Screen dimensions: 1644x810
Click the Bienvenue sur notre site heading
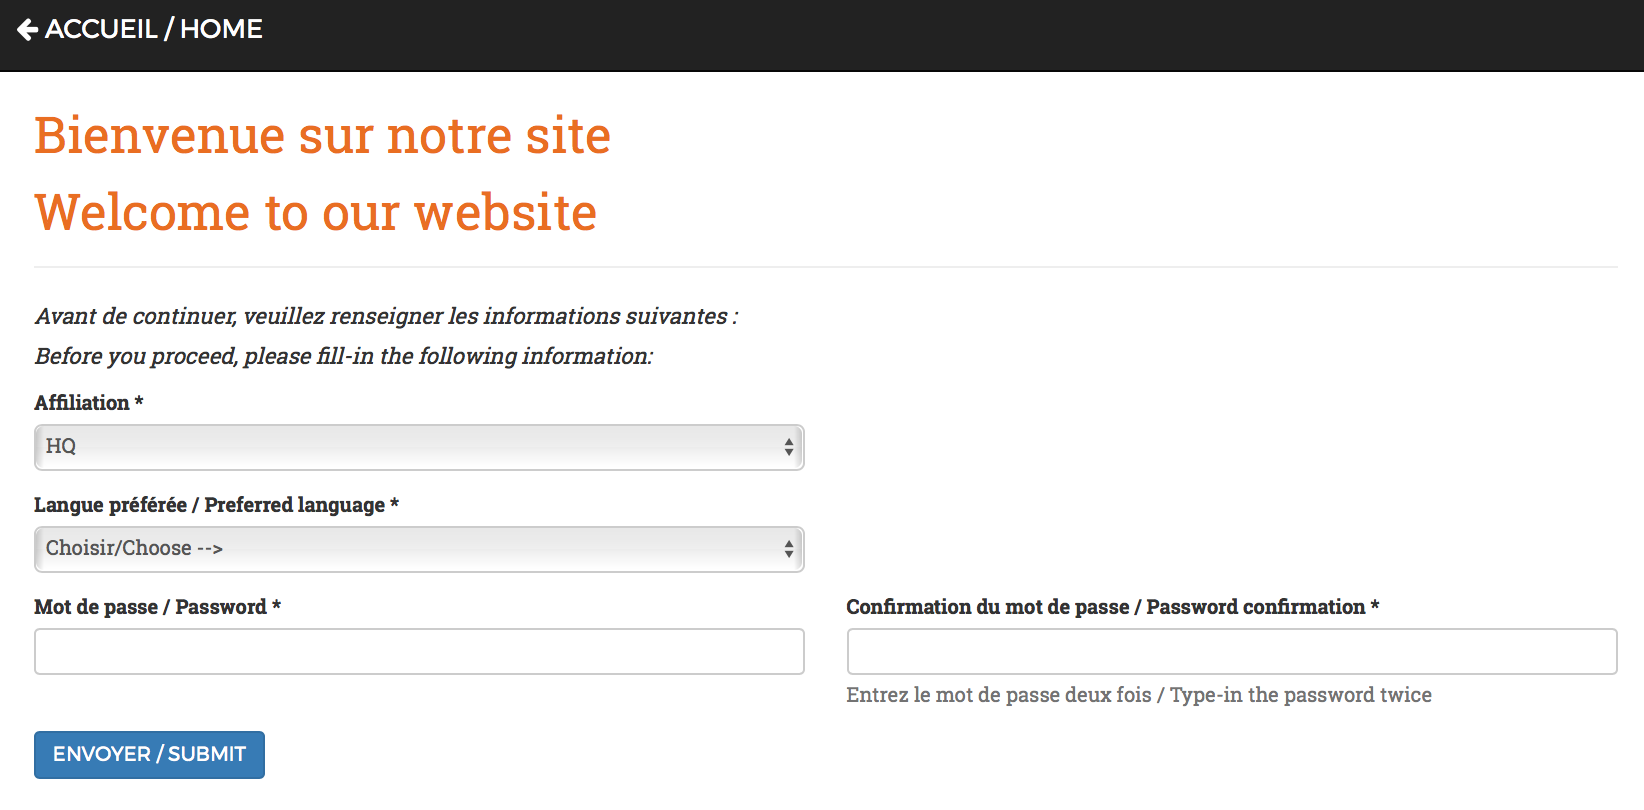click(322, 135)
